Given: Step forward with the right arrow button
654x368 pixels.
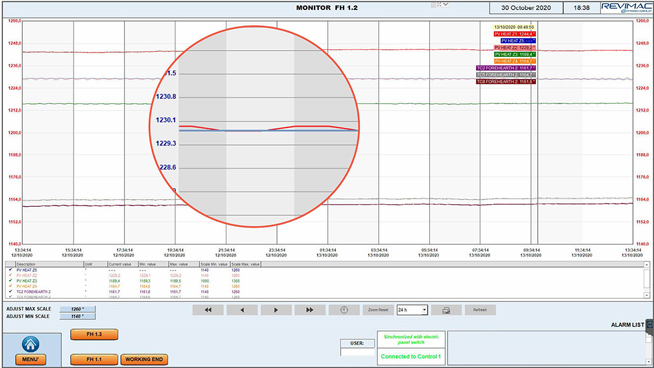Looking at the screenshot, I should coord(276,310).
